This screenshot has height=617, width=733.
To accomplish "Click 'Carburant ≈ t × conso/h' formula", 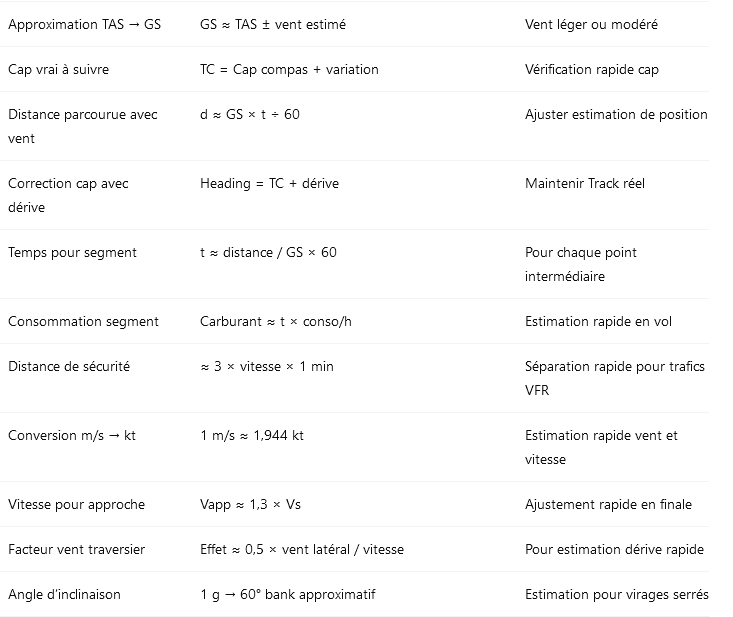I will click(276, 322).
